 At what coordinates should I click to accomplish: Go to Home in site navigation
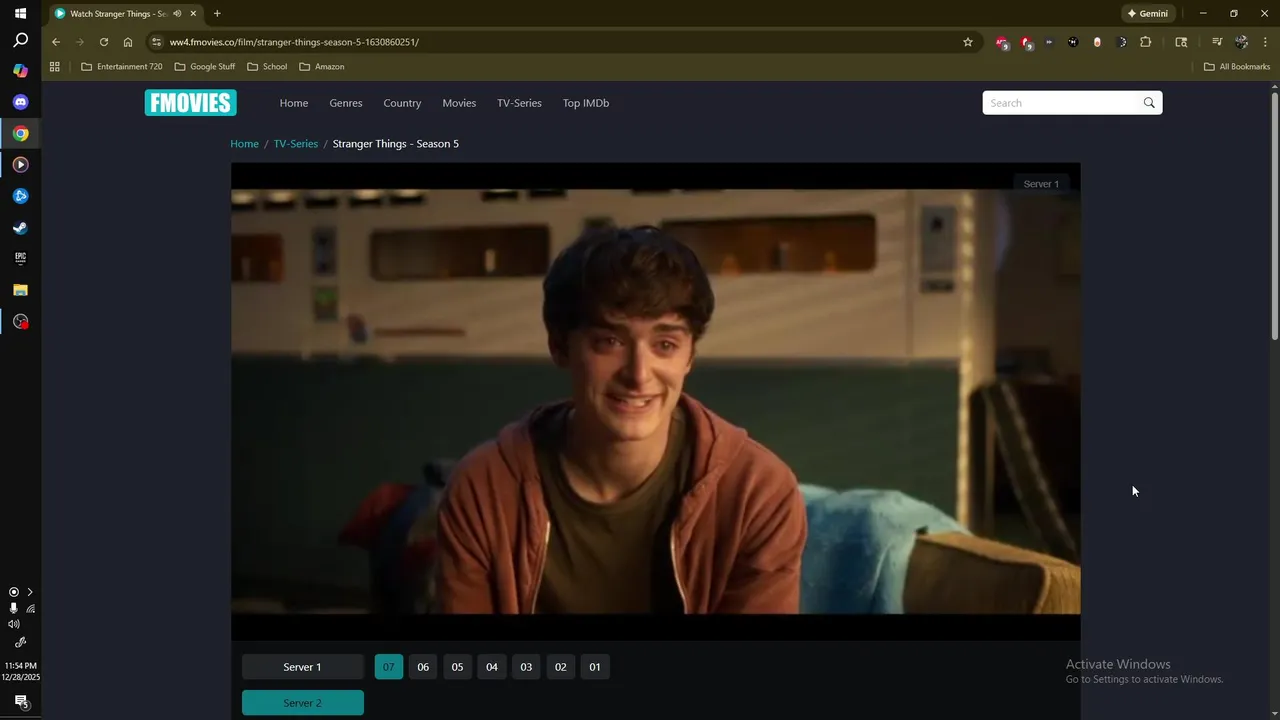pyautogui.click(x=294, y=103)
